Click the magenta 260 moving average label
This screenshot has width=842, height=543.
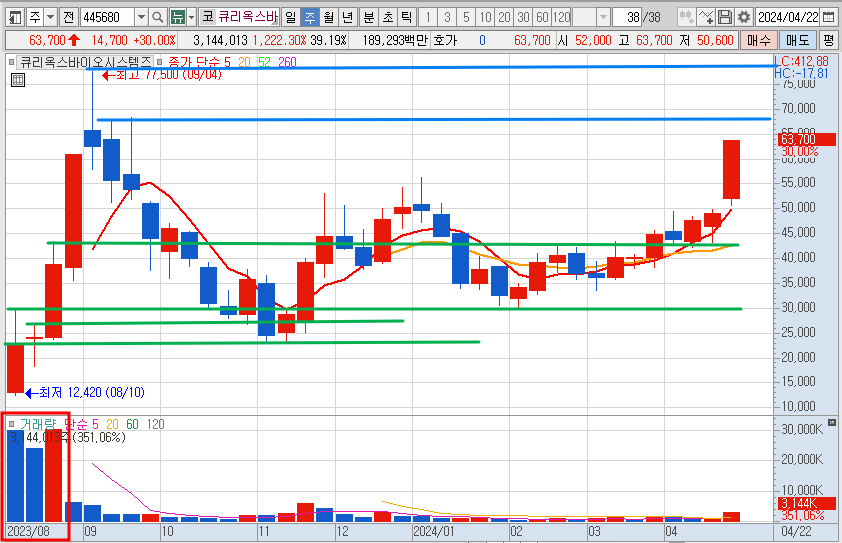[x=287, y=62]
